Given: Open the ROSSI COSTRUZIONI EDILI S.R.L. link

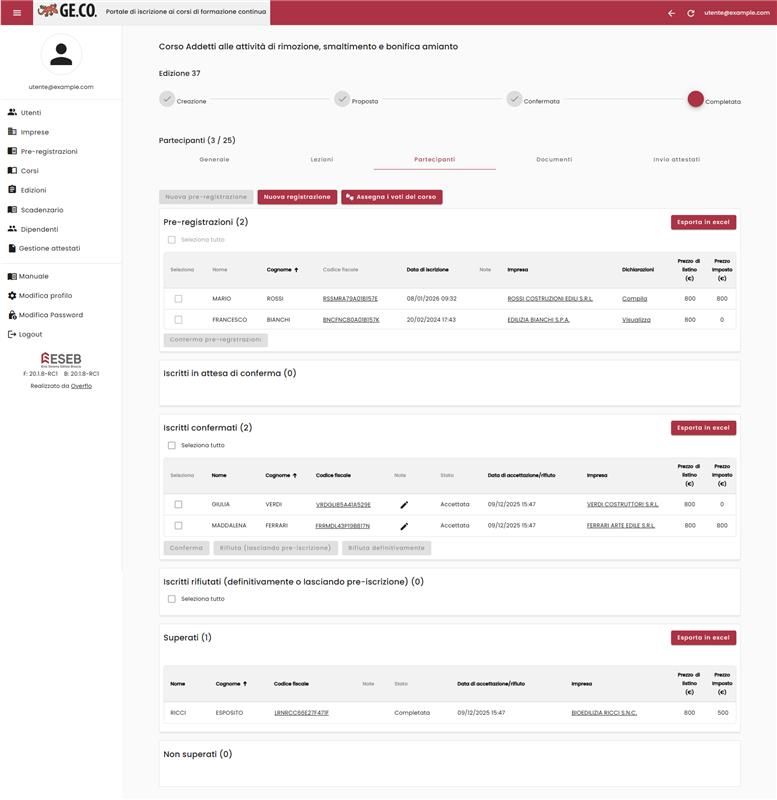Looking at the screenshot, I should tap(549, 299).
